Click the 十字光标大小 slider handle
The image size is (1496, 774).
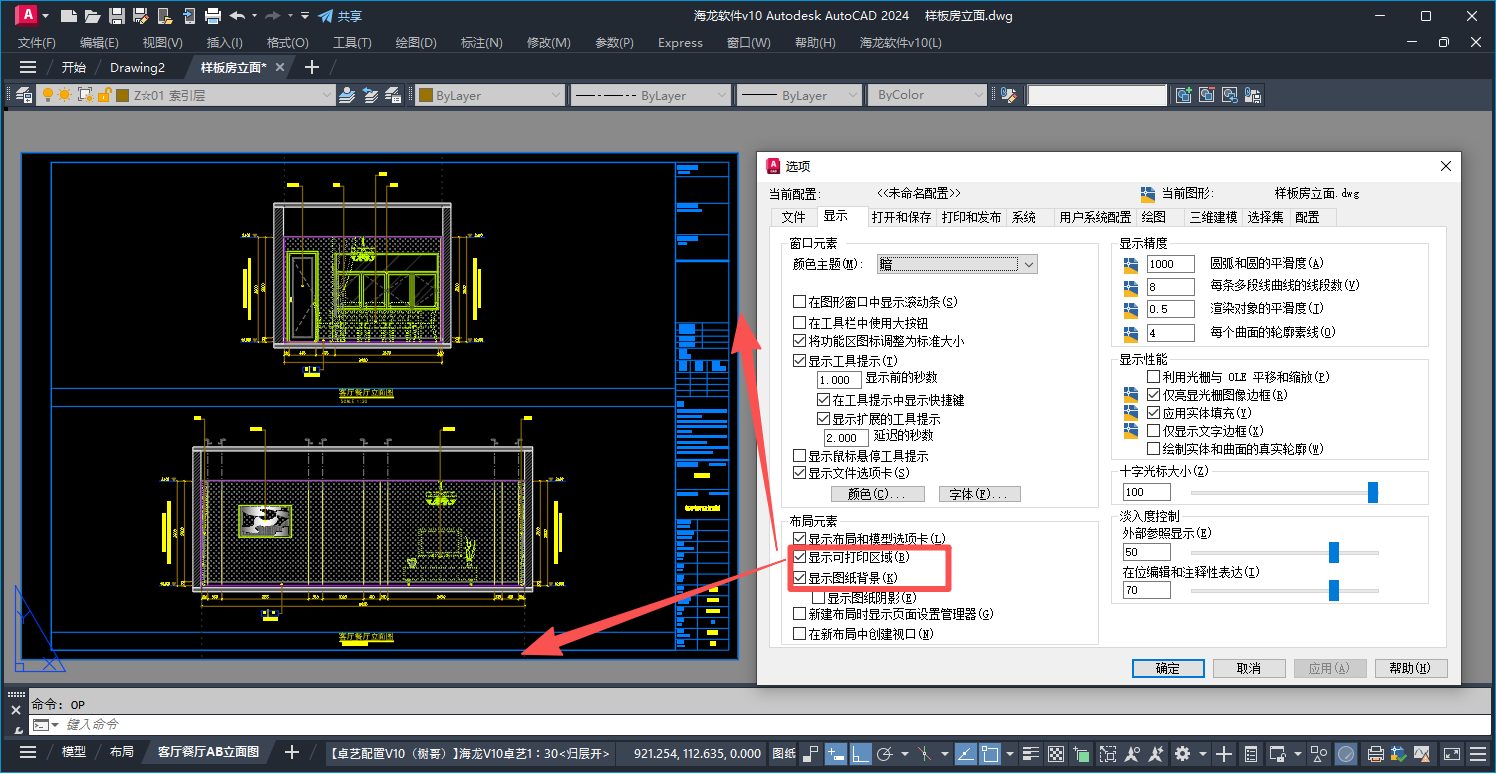pyautogui.click(x=1372, y=492)
